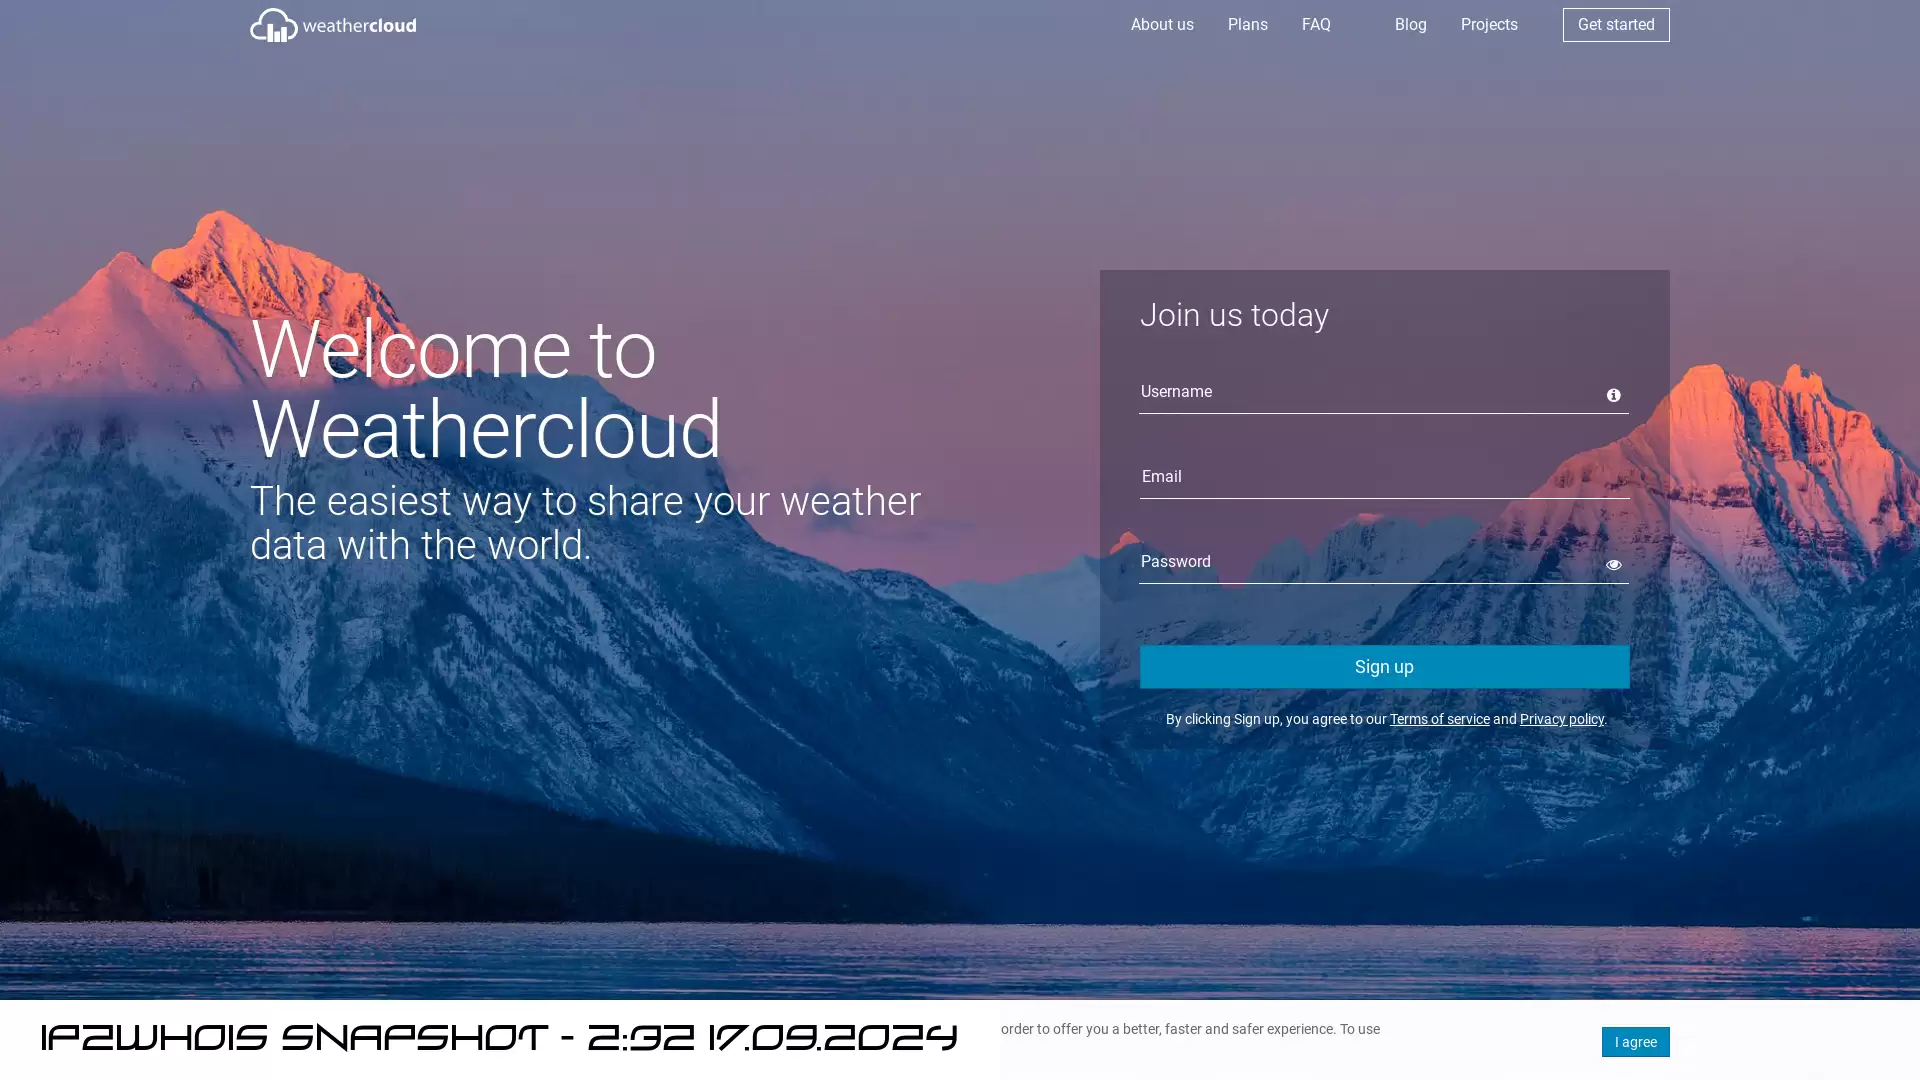Click the FAQ navigation menu item

[1315, 24]
